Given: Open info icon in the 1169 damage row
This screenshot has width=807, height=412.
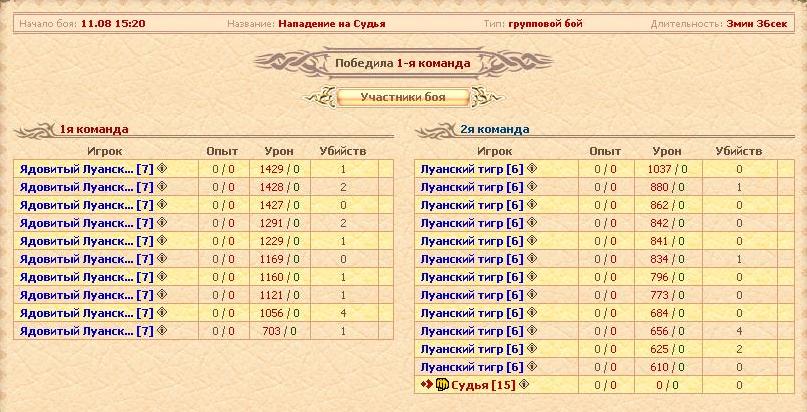Looking at the screenshot, I should point(162,258).
